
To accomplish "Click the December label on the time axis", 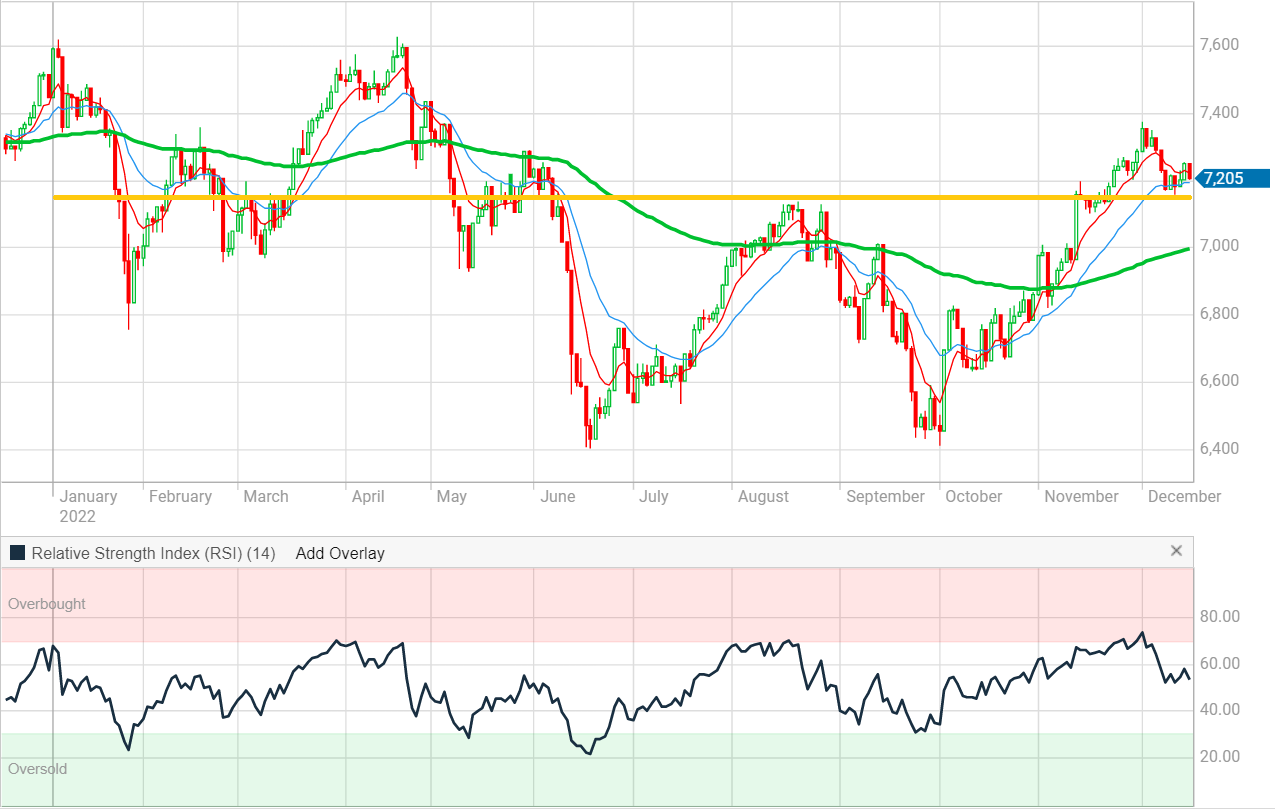I will [x=1184, y=496].
